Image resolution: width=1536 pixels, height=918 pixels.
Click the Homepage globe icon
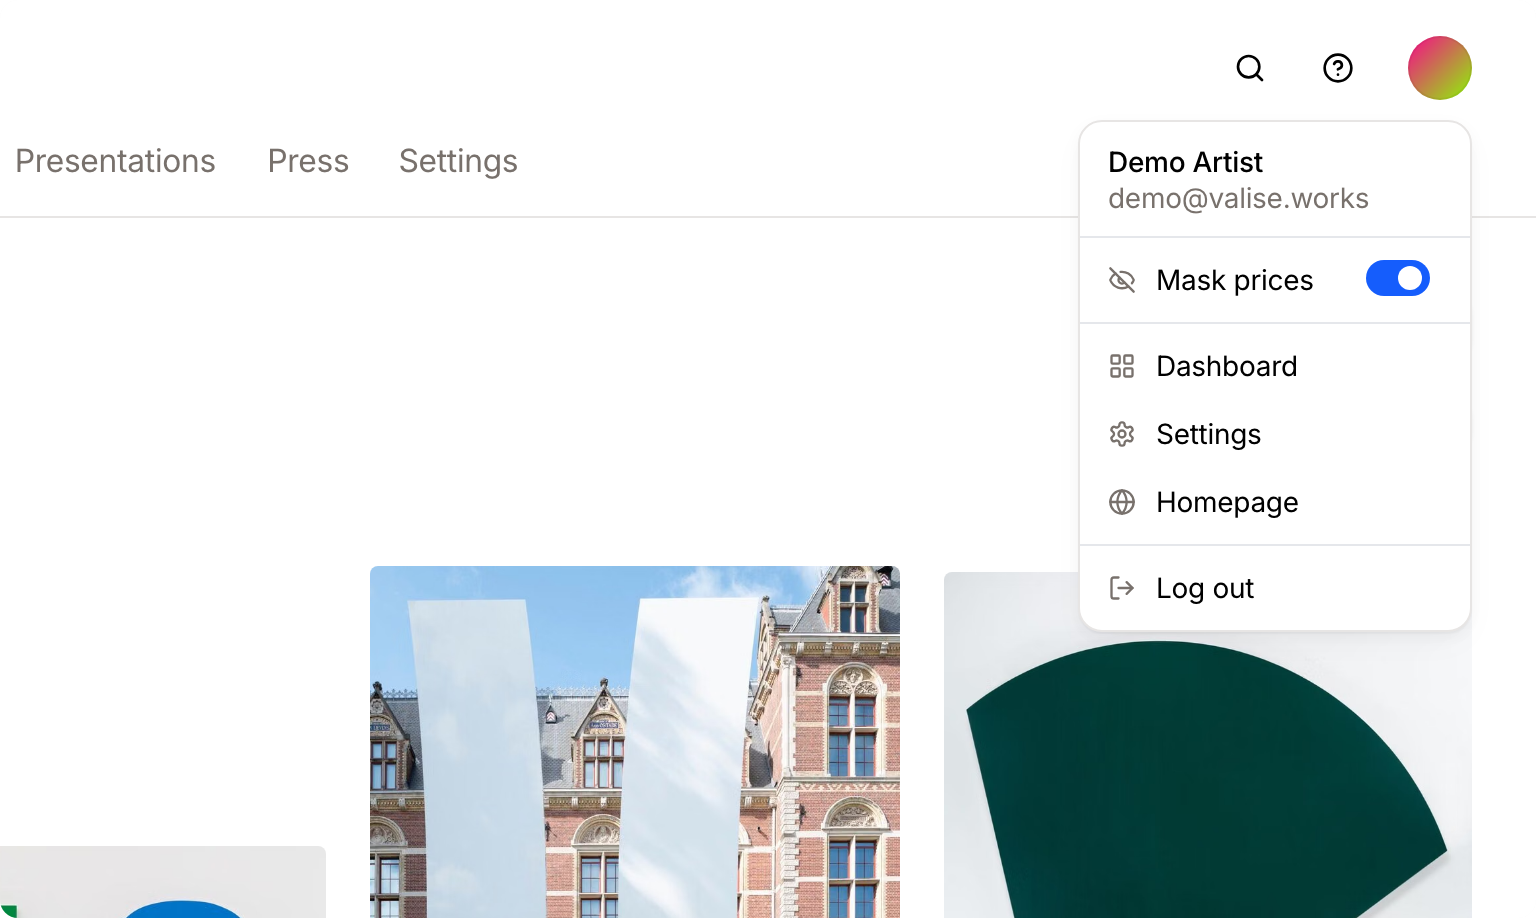click(x=1122, y=502)
